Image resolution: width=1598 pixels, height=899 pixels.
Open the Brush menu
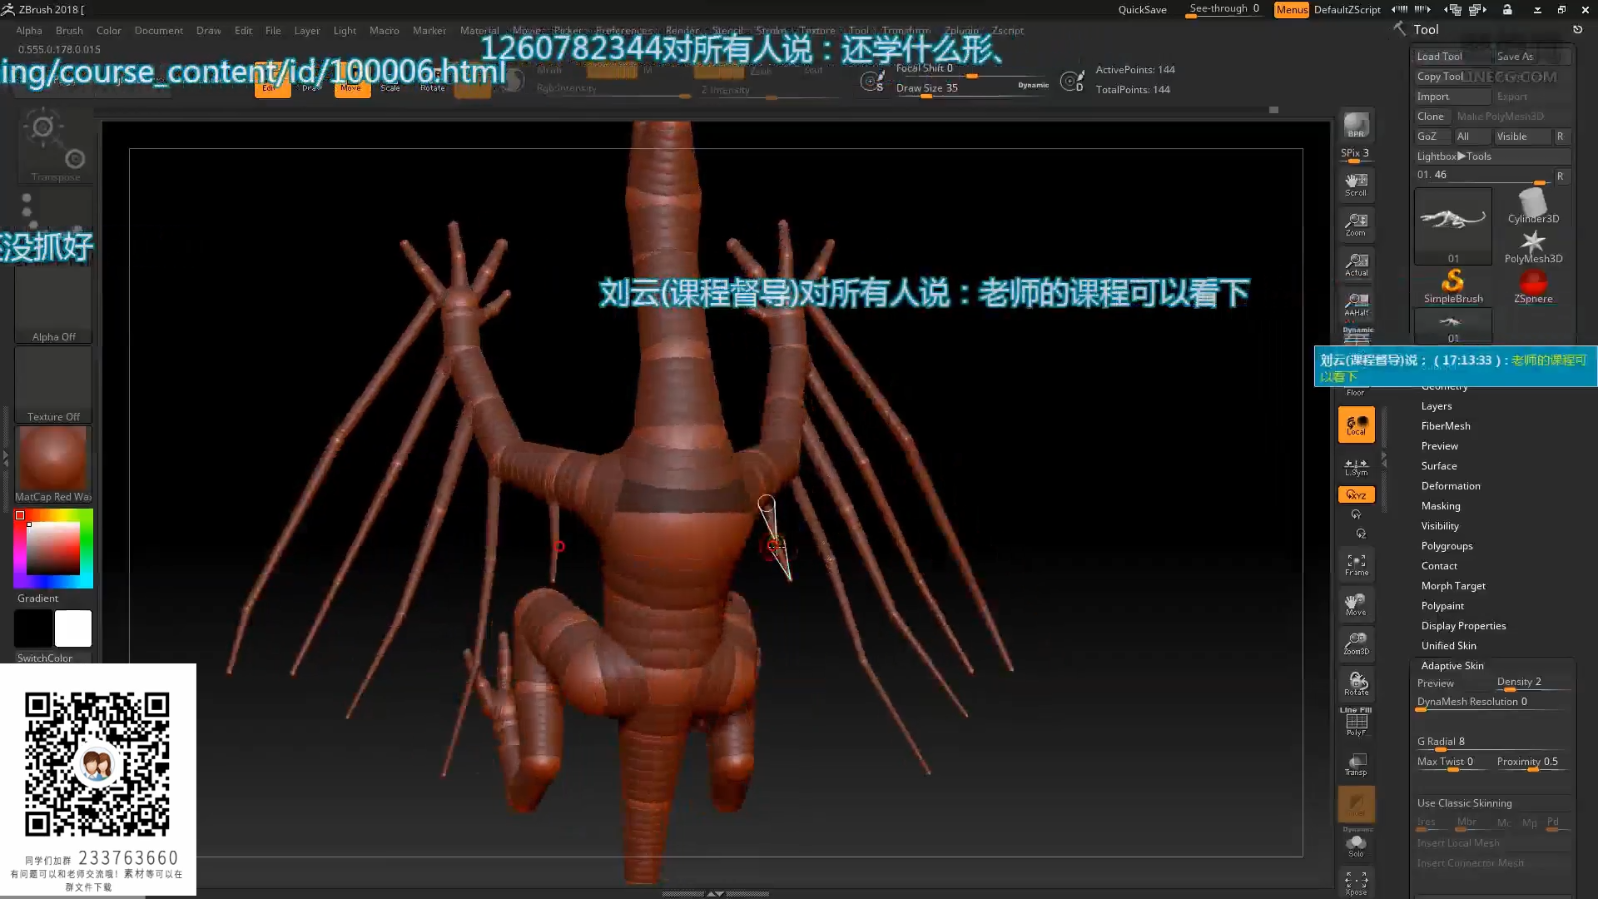[70, 31]
